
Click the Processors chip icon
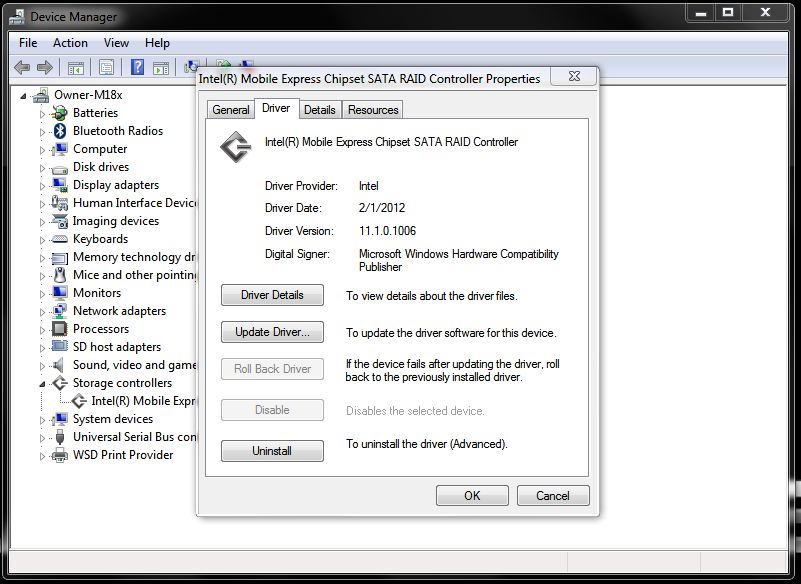tap(60, 329)
